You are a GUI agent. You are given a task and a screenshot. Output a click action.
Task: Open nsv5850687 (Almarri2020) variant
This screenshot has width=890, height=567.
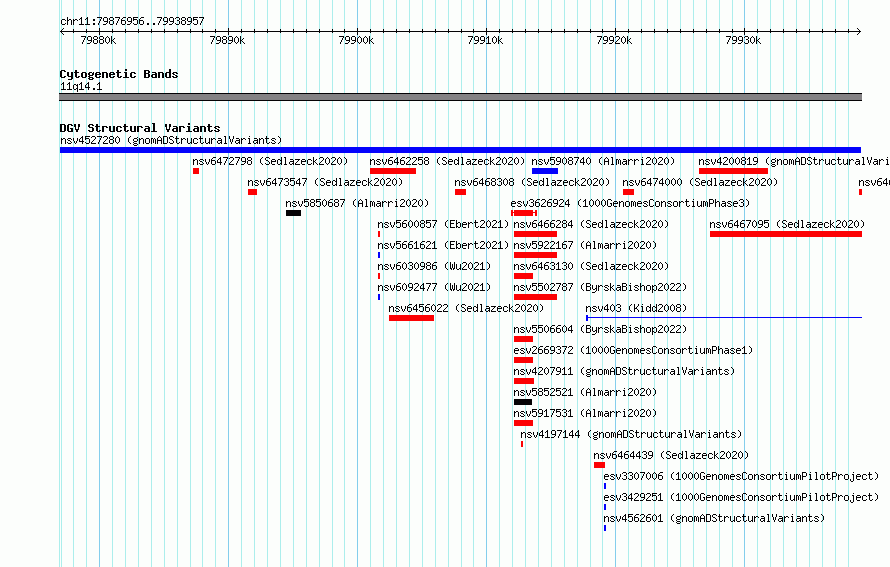(x=357, y=203)
